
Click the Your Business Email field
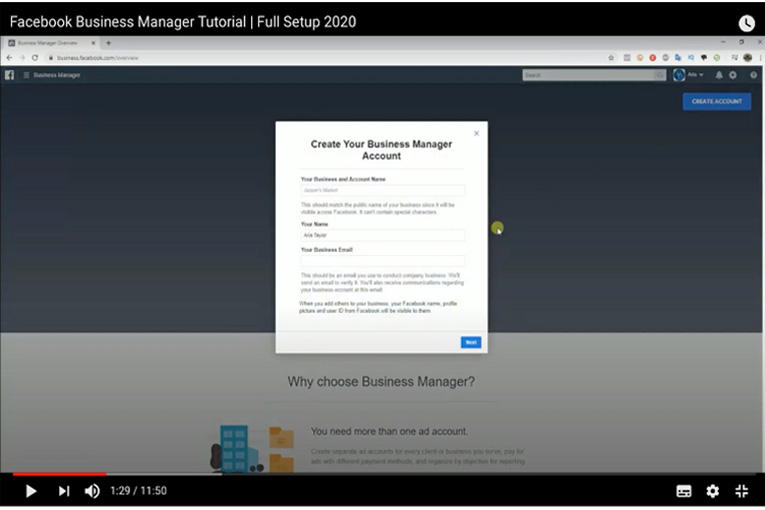point(382,261)
